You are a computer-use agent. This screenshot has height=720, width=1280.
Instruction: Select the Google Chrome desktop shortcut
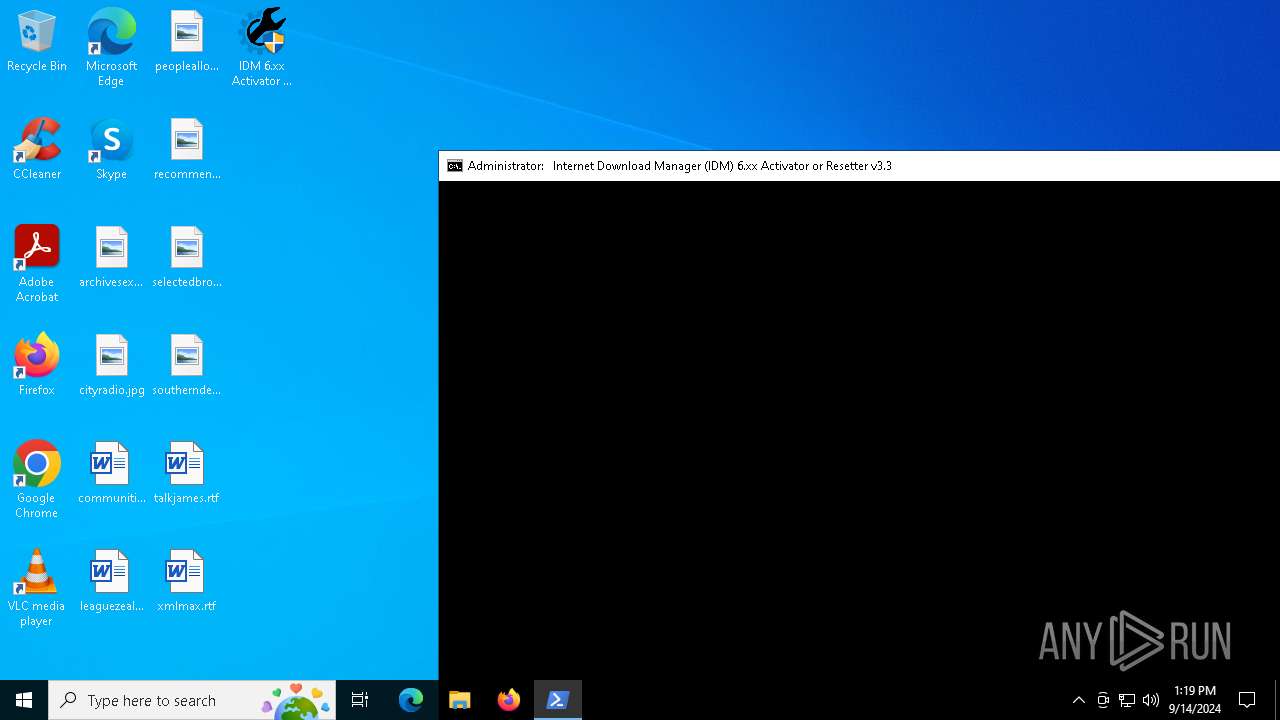point(37,480)
